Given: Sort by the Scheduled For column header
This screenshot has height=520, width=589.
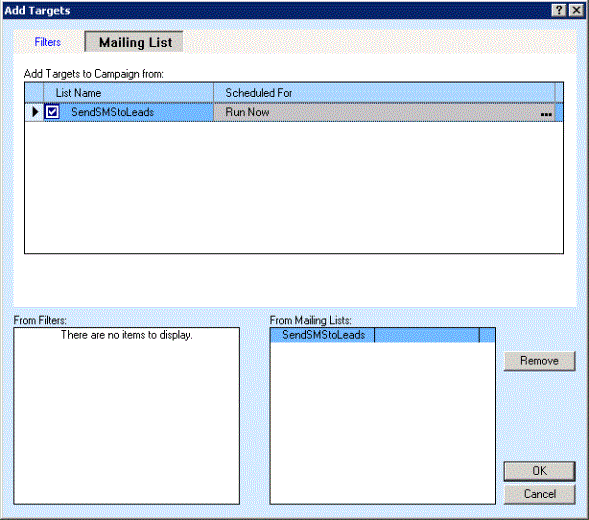Looking at the screenshot, I should pyautogui.click(x=384, y=93).
